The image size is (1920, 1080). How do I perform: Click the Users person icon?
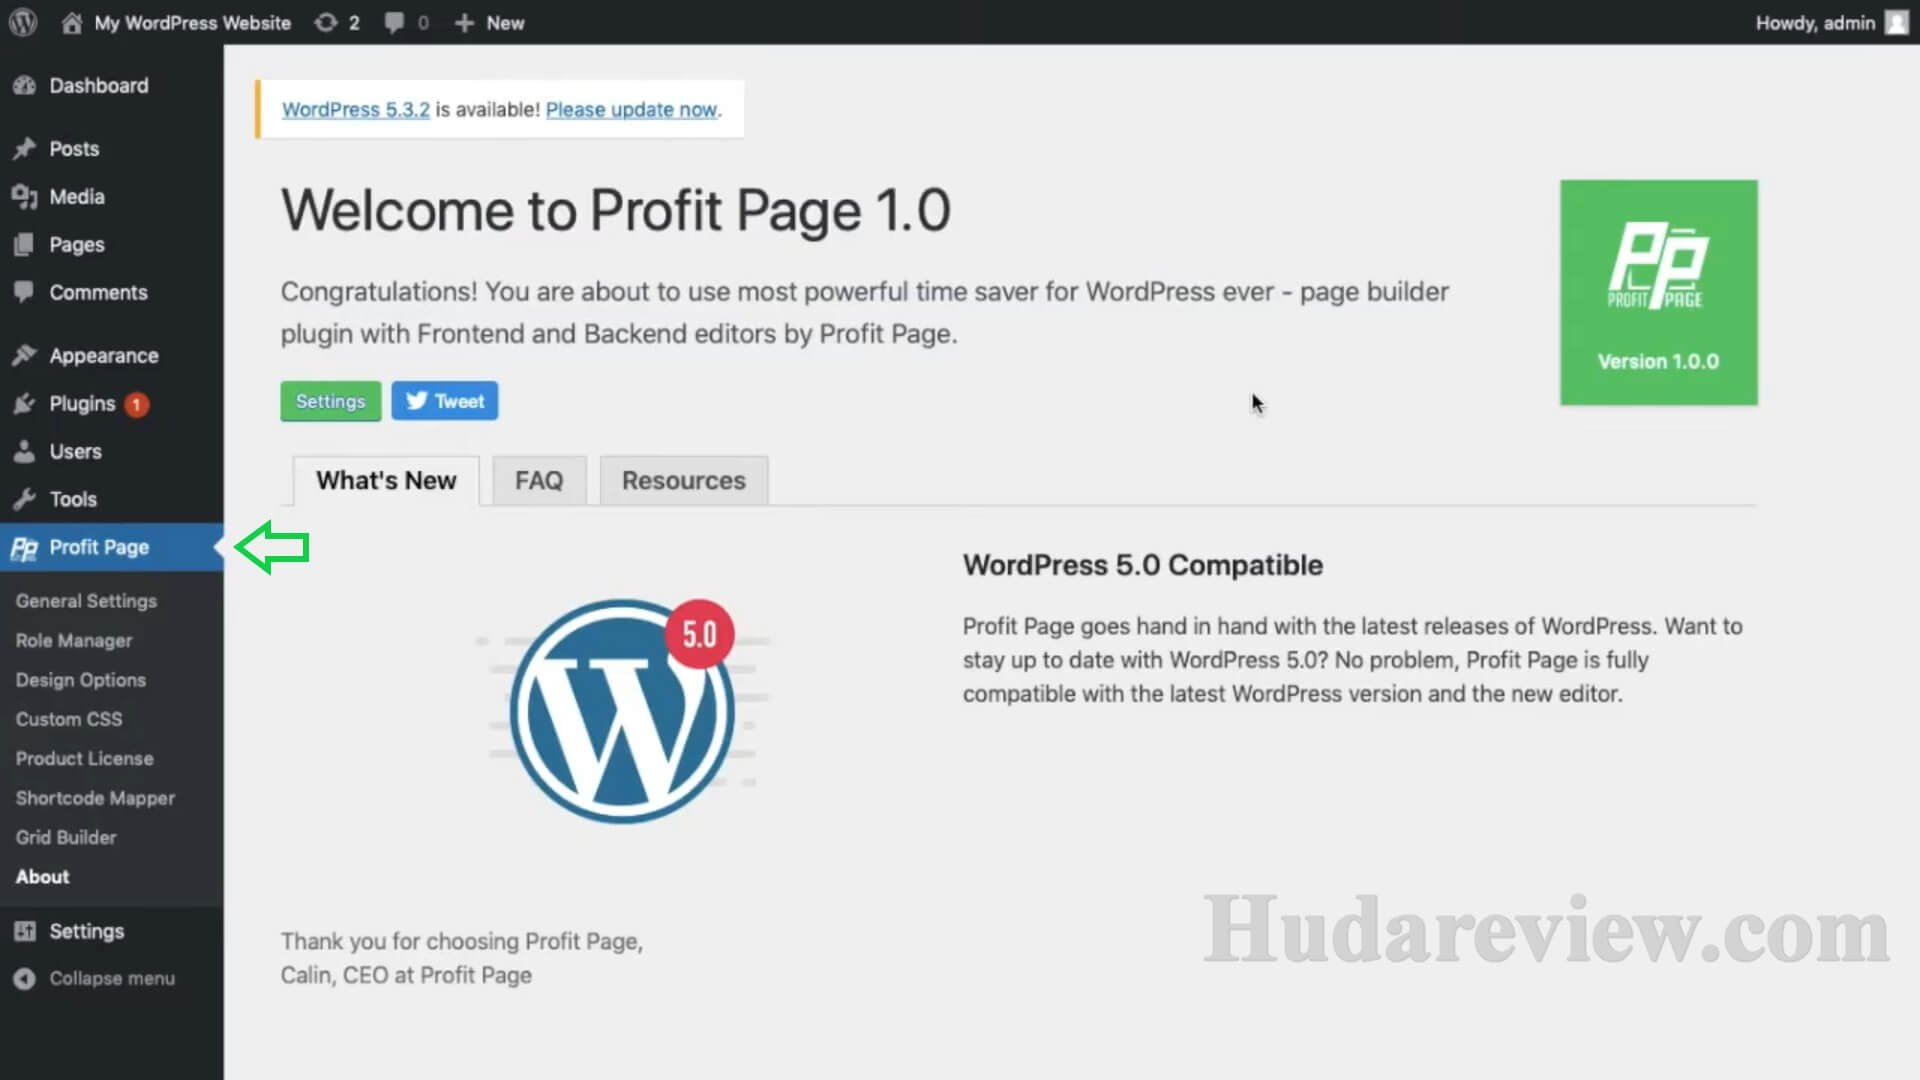24,452
